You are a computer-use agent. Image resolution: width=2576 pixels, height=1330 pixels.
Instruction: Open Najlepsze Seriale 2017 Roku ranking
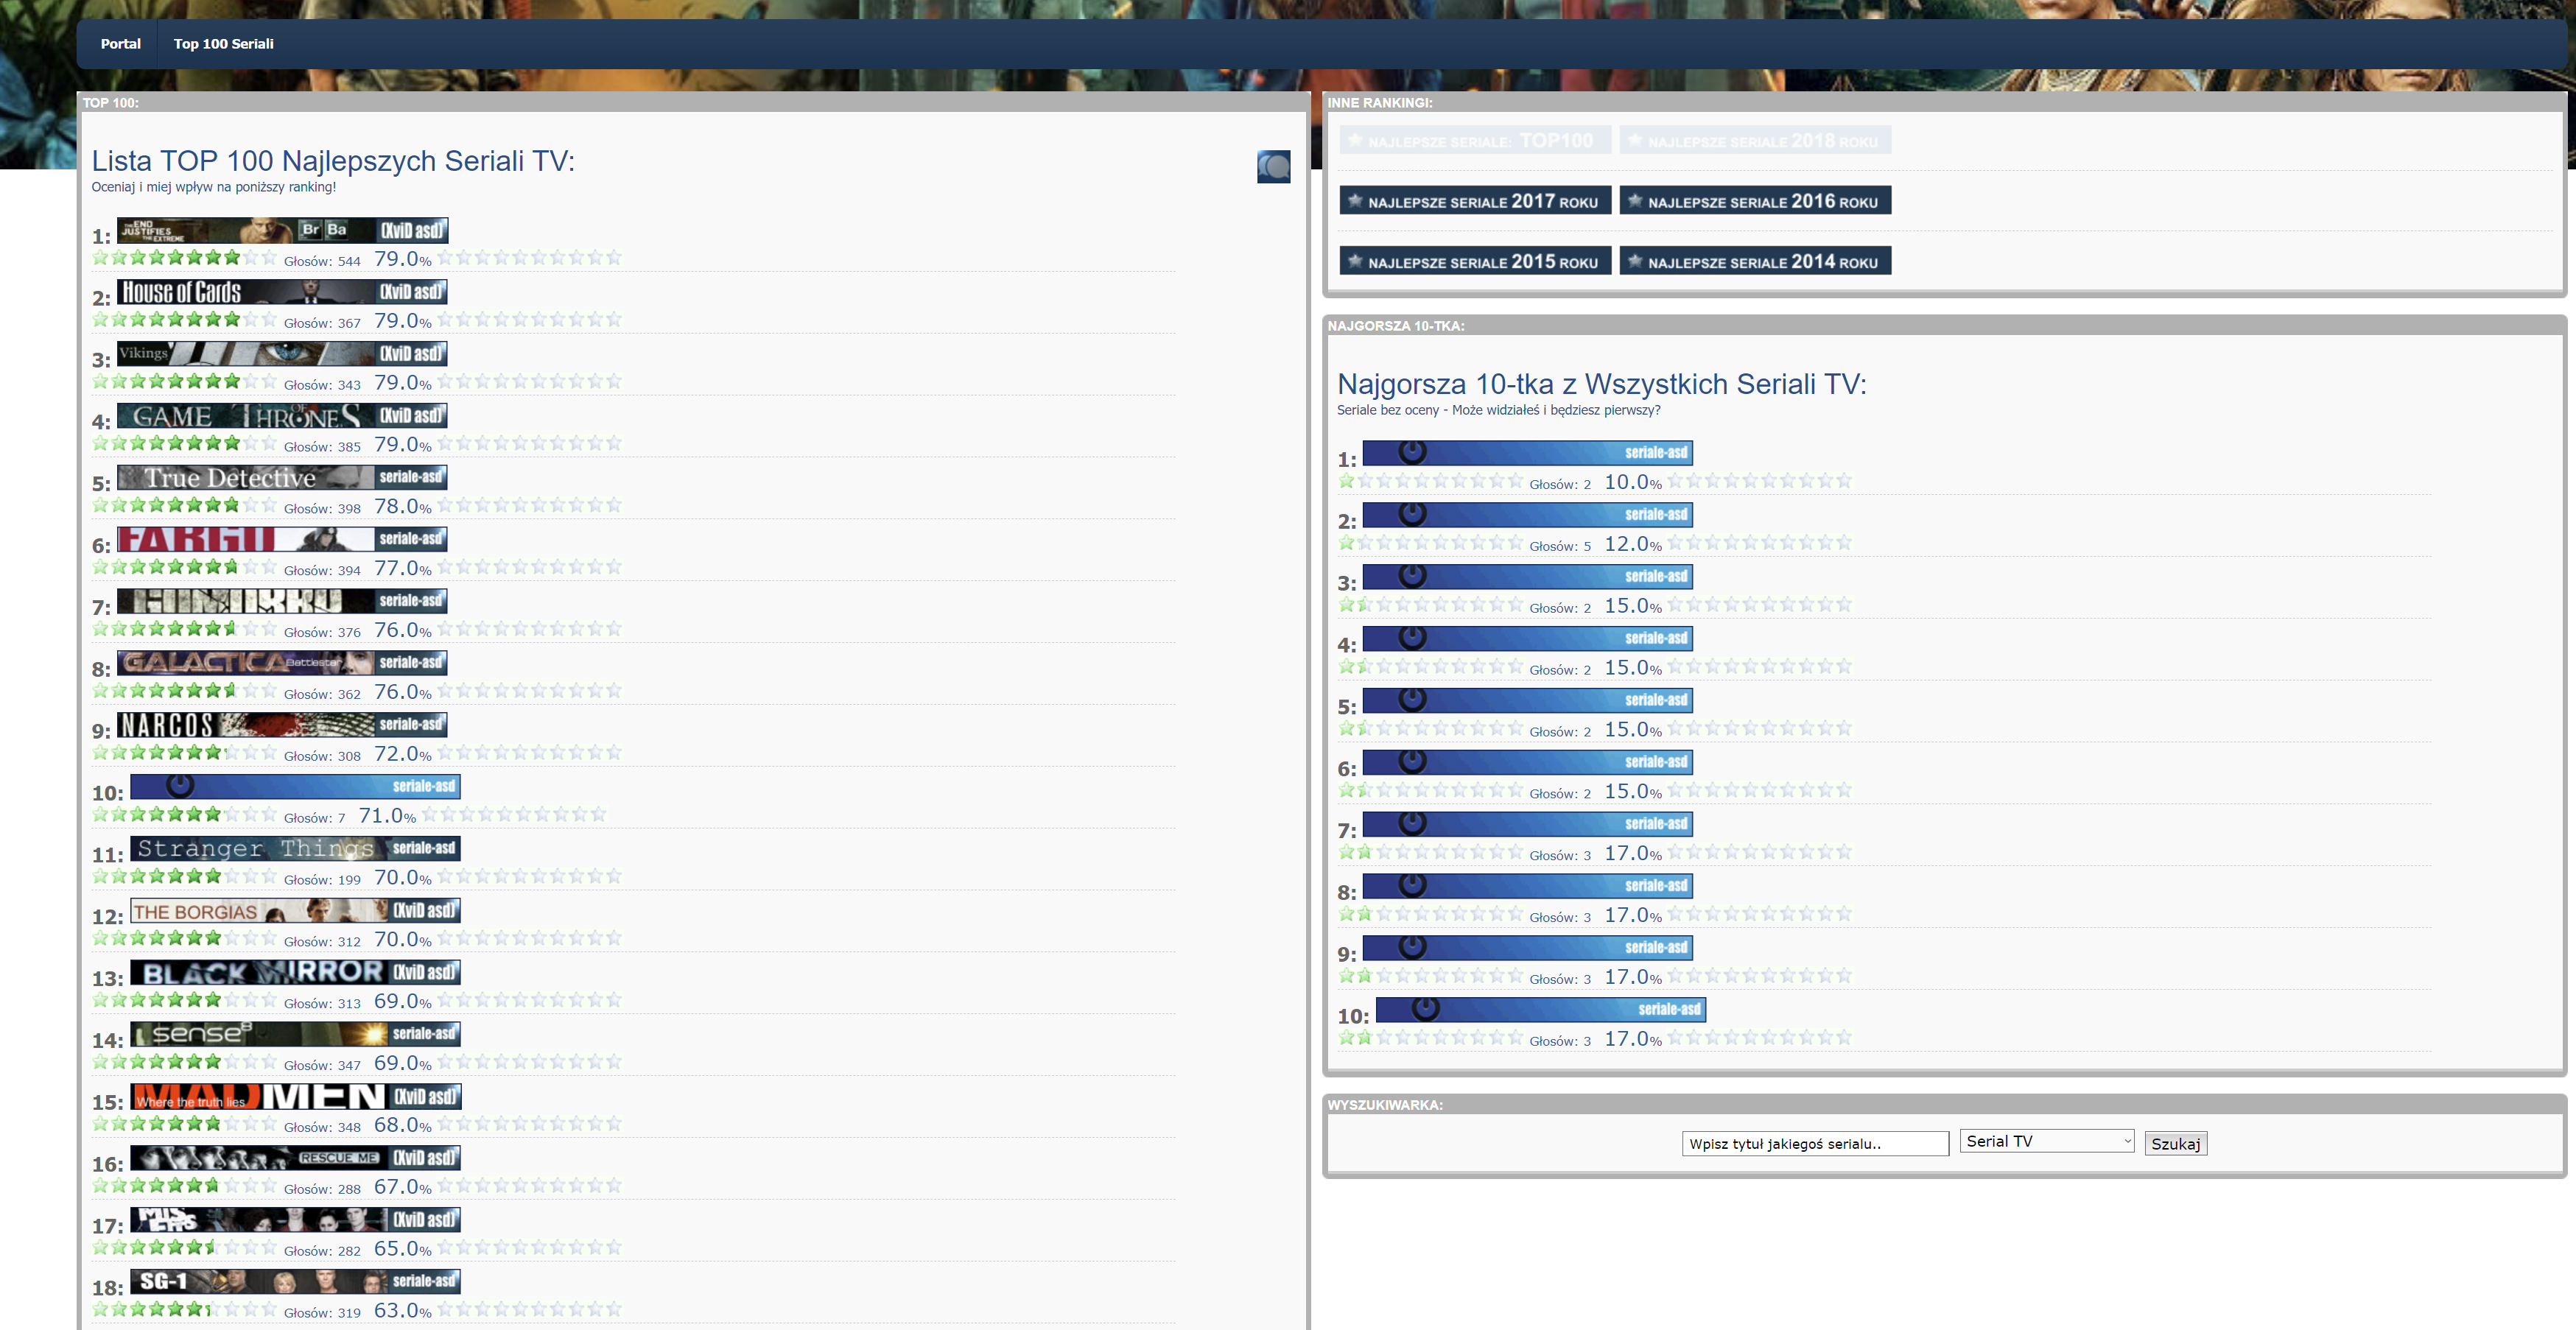point(1474,201)
